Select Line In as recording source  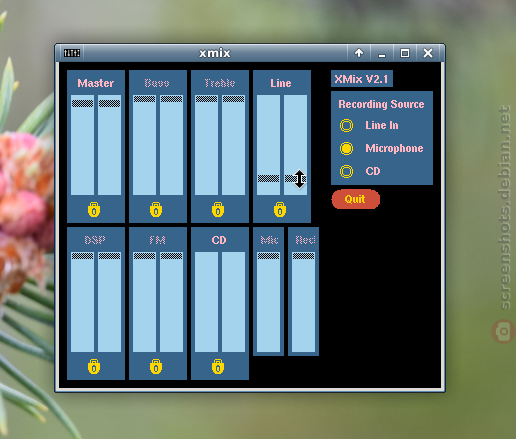[x=346, y=125]
